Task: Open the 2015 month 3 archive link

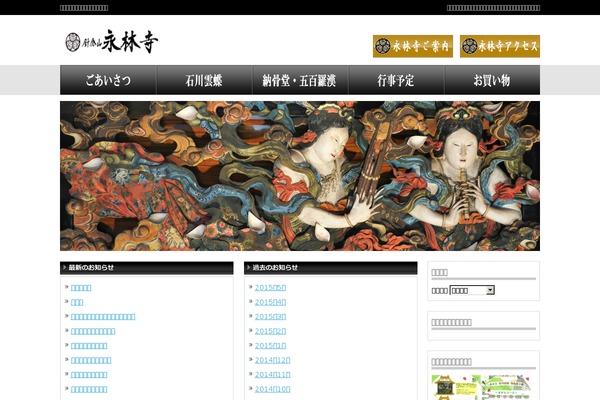Action: pyautogui.click(x=270, y=317)
